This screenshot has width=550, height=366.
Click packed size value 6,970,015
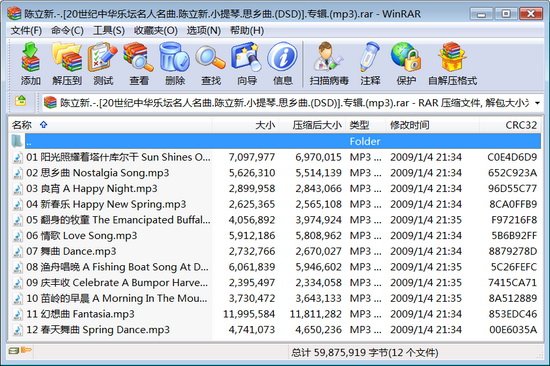coord(318,157)
